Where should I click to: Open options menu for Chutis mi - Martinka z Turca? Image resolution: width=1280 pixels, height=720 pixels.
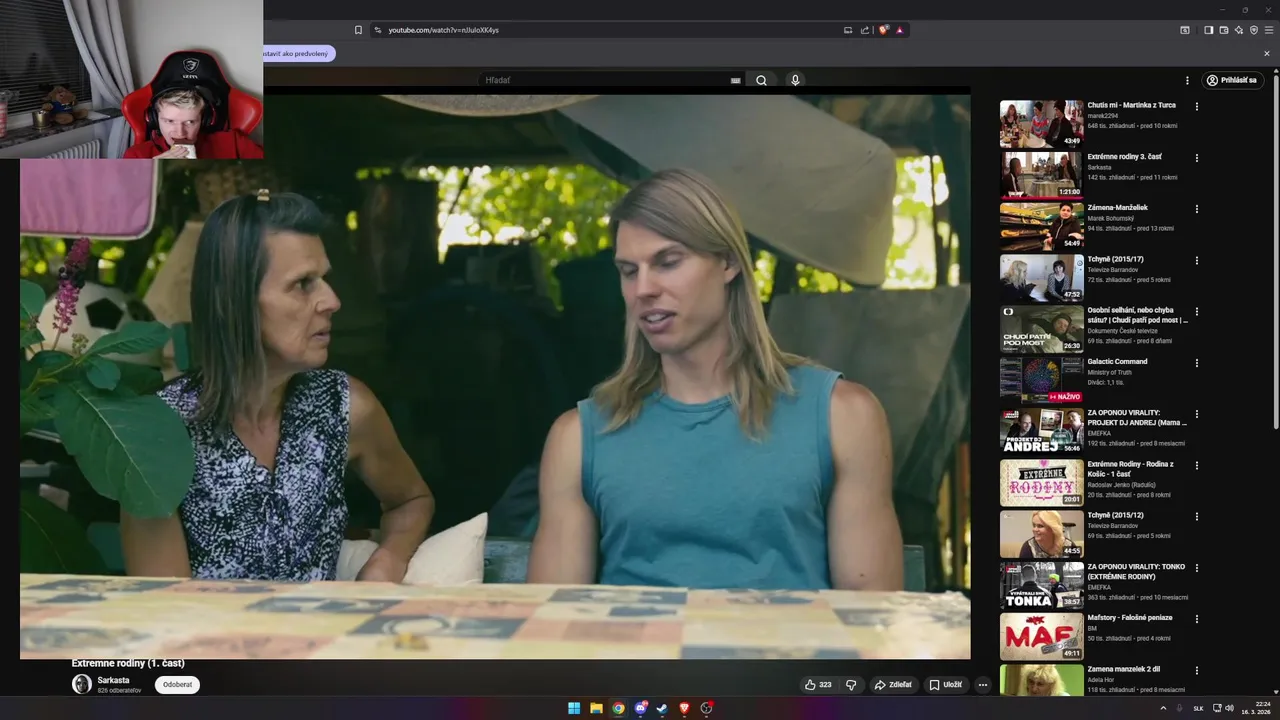click(x=1196, y=106)
